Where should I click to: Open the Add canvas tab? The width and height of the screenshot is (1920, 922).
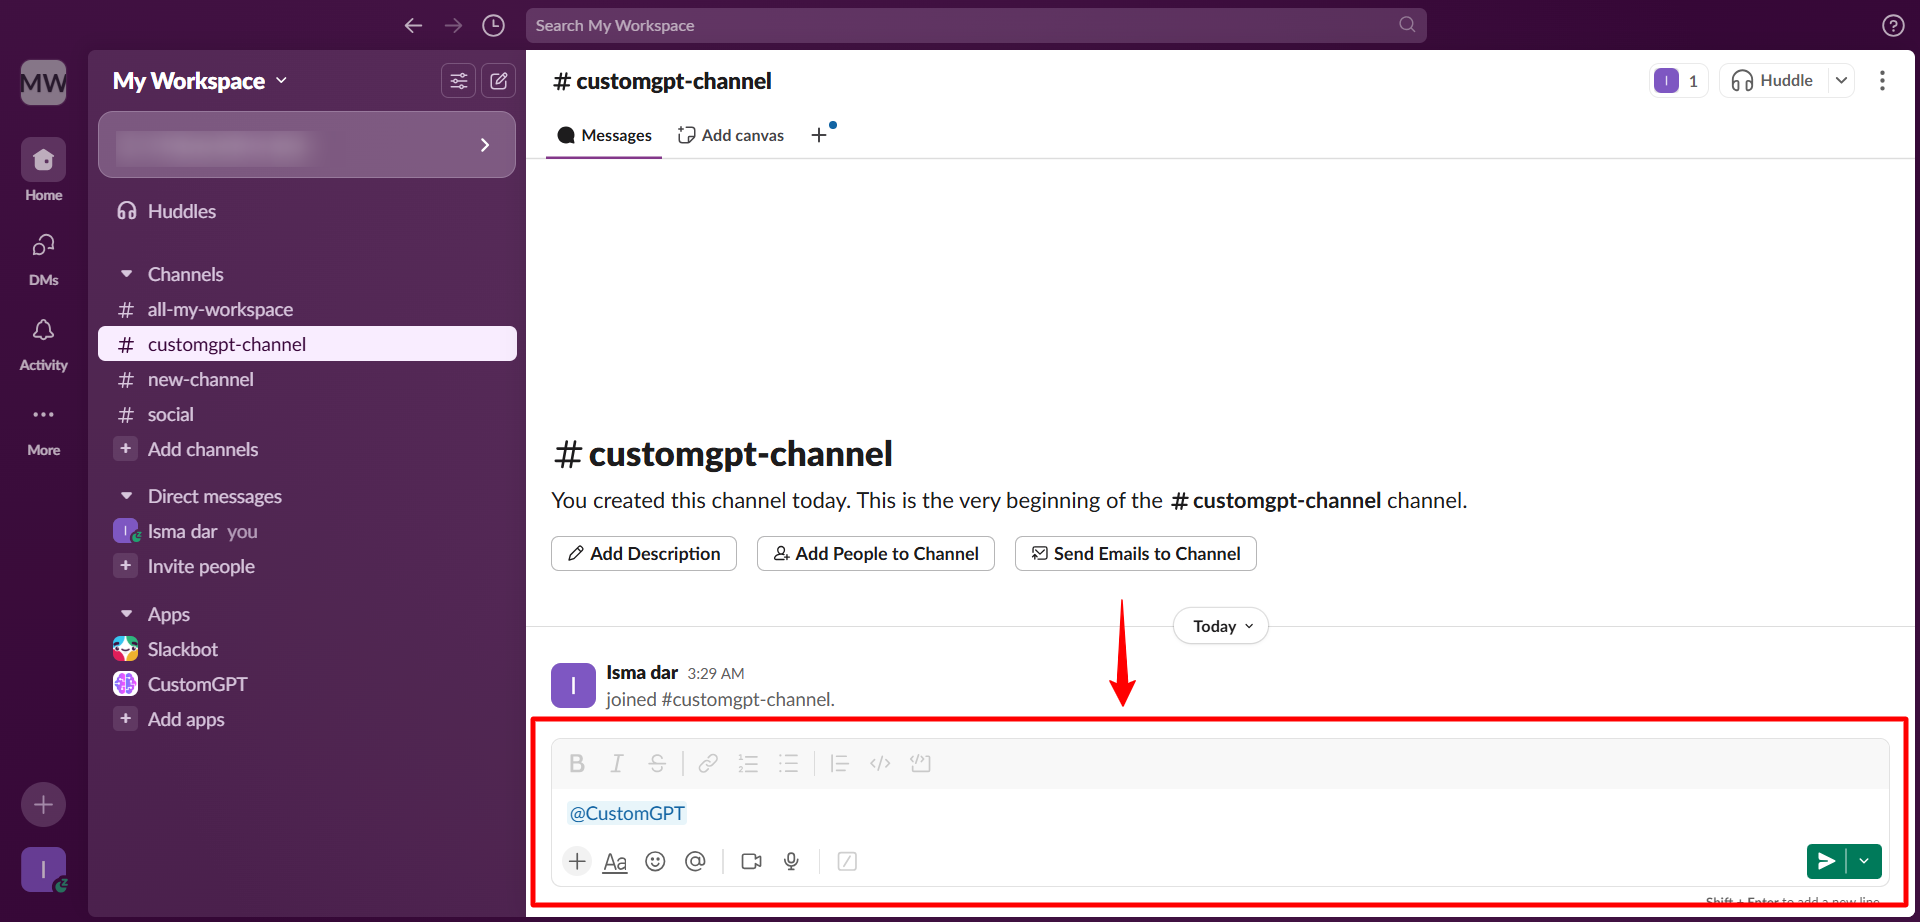(731, 135)
